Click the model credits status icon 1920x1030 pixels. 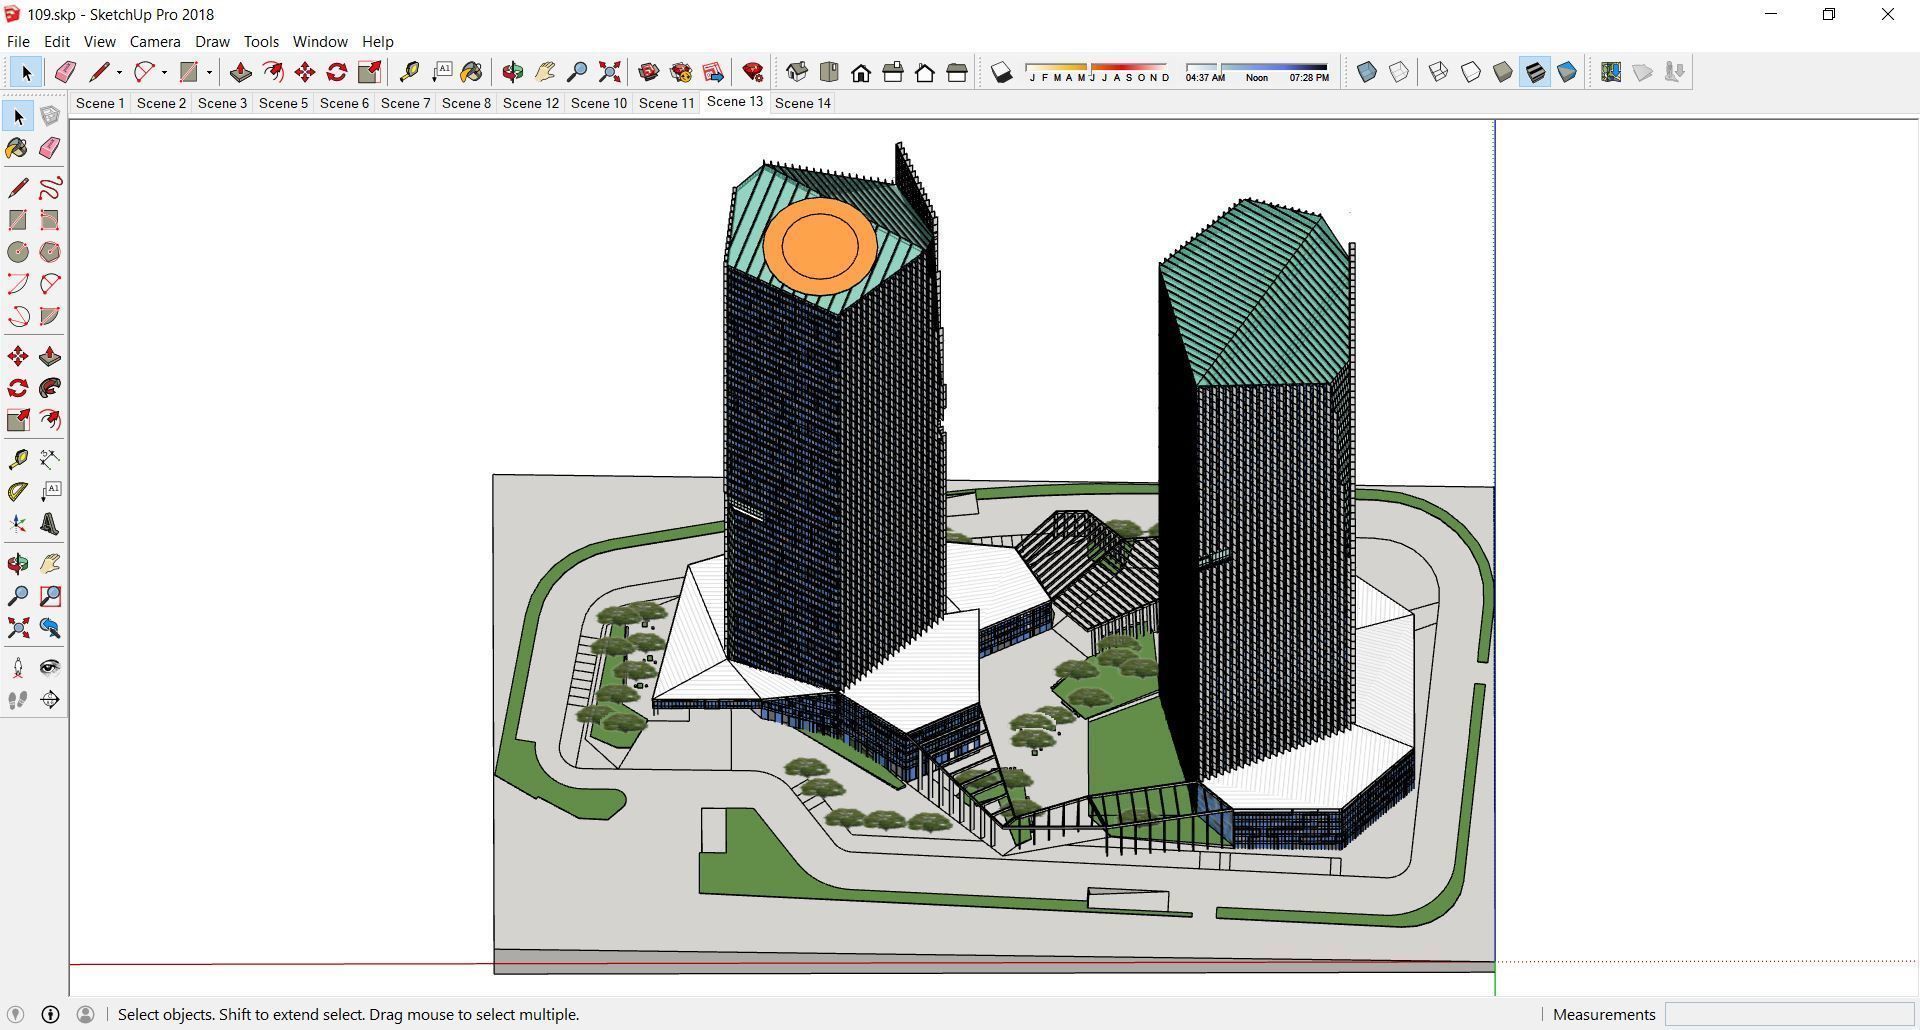pos(50,1014)
